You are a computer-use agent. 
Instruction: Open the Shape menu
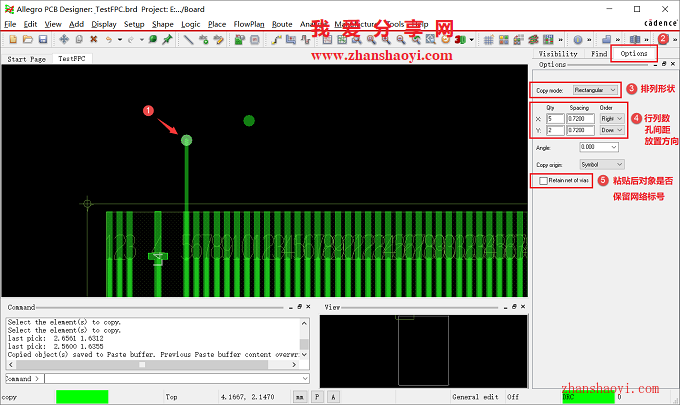tap(163, 24)
